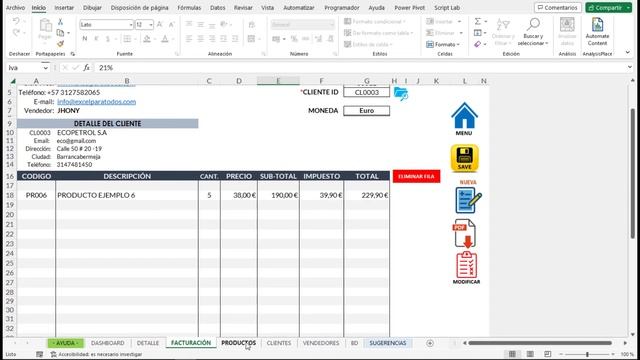
Task: Open the Buscar y seleccionar dropdown arrow
Action: tap(547, 43)
